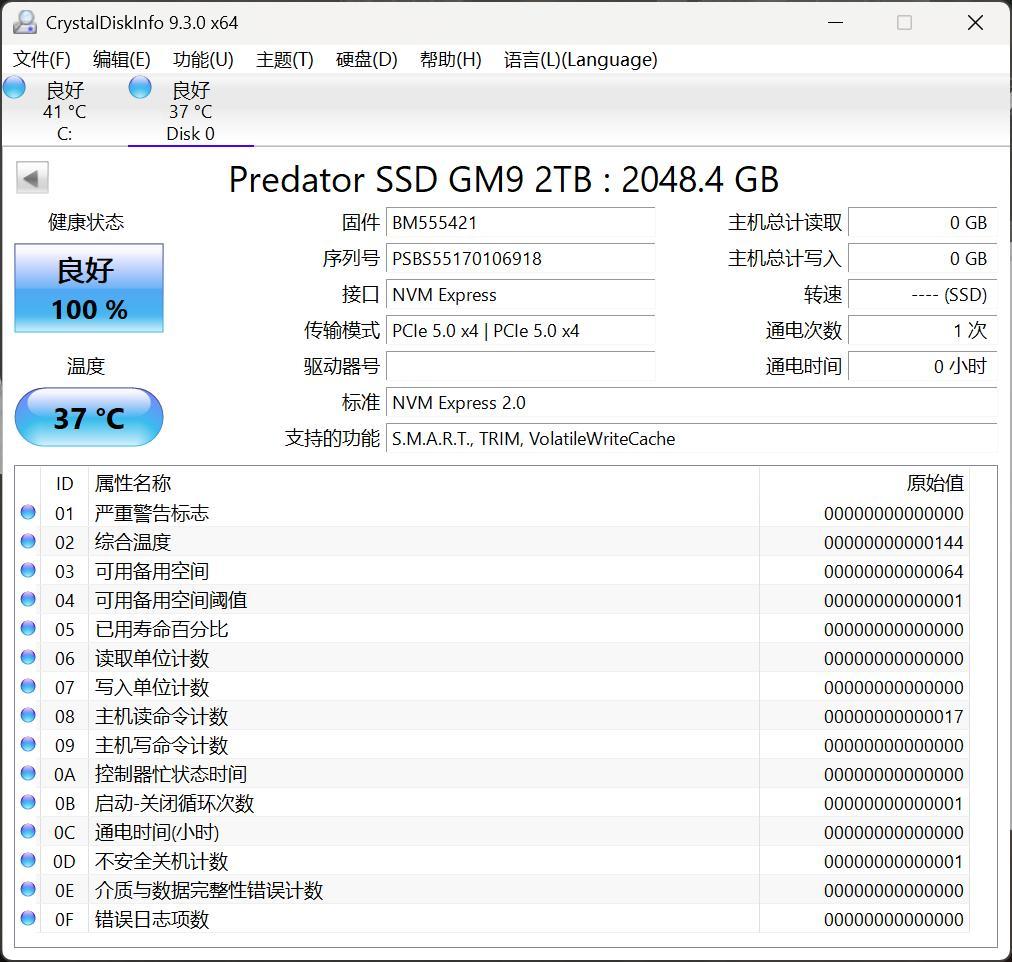Click the status dot for attribute 0A
The image size is (1012, 962).
coord(28,774)
